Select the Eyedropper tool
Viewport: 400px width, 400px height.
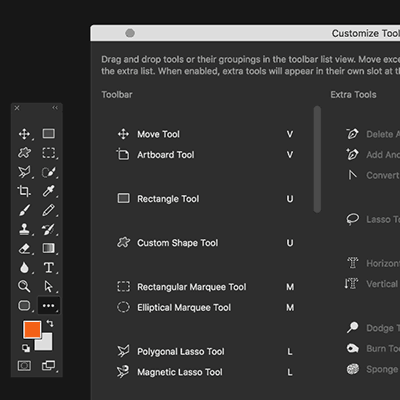[x=49, y=191]
